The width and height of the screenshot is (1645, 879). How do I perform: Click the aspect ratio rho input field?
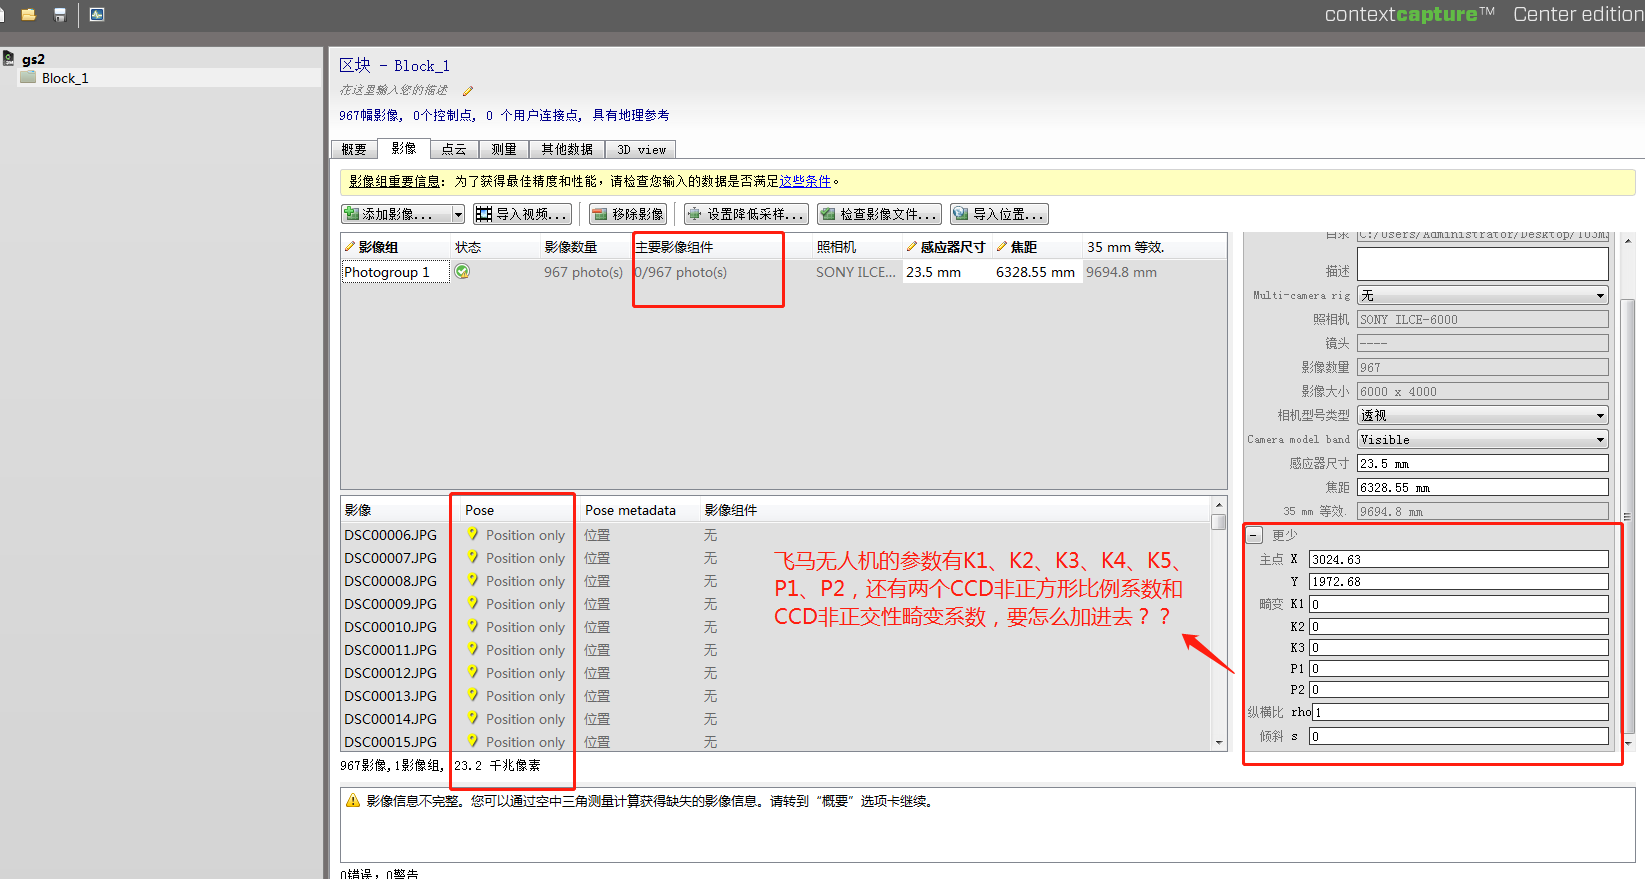pos(1458,712)
